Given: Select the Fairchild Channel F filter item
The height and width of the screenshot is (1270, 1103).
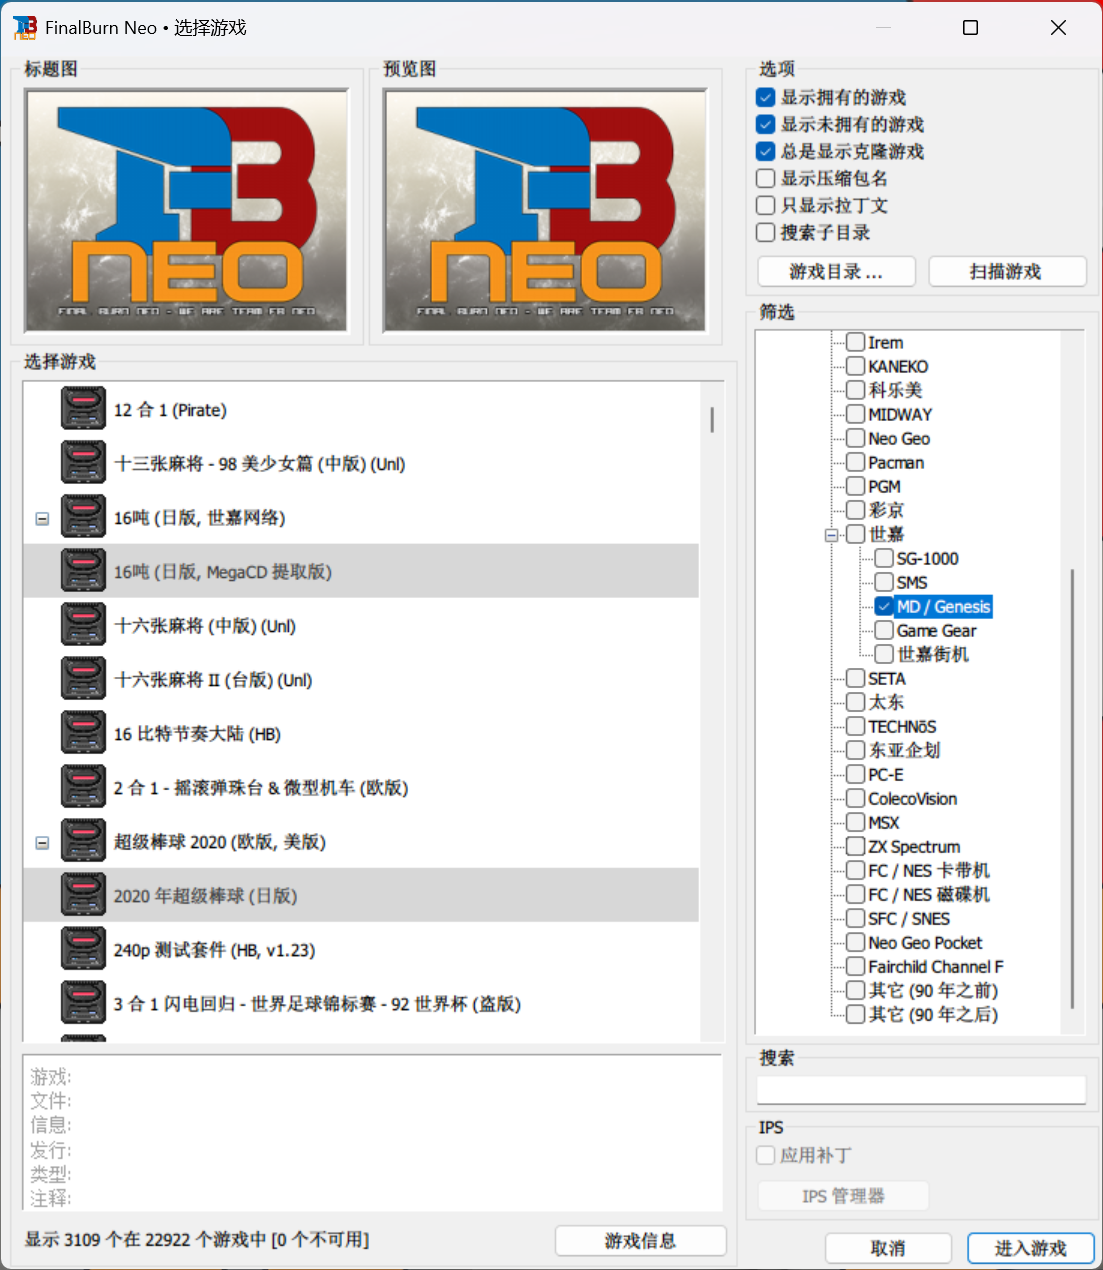Looking at the screenshot, I should pos(936,967).
